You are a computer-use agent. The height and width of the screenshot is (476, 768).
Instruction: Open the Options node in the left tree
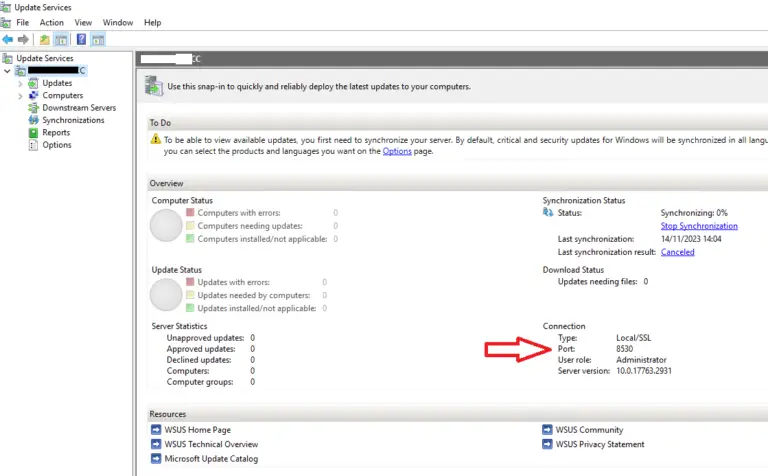tap(56, 145)
